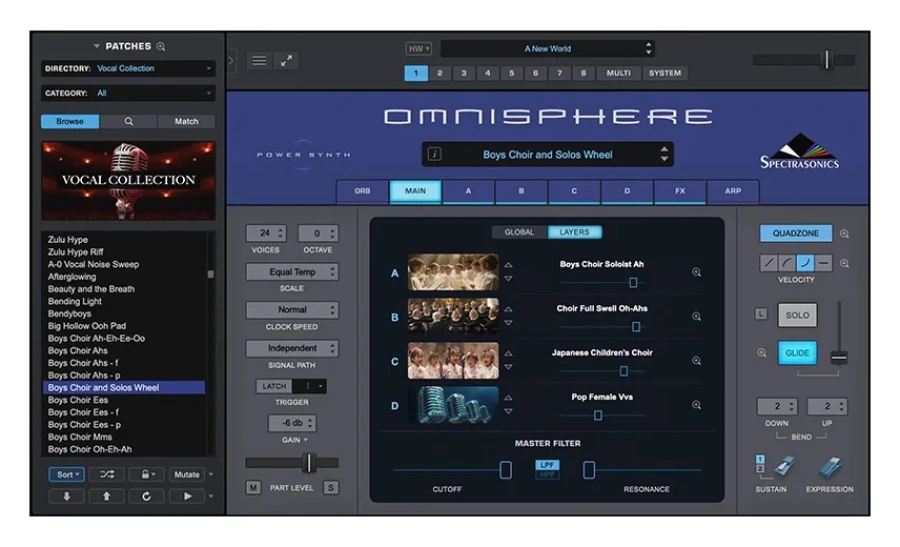Open the HW dropdown
900x547 pixels.
click(418, 49)
